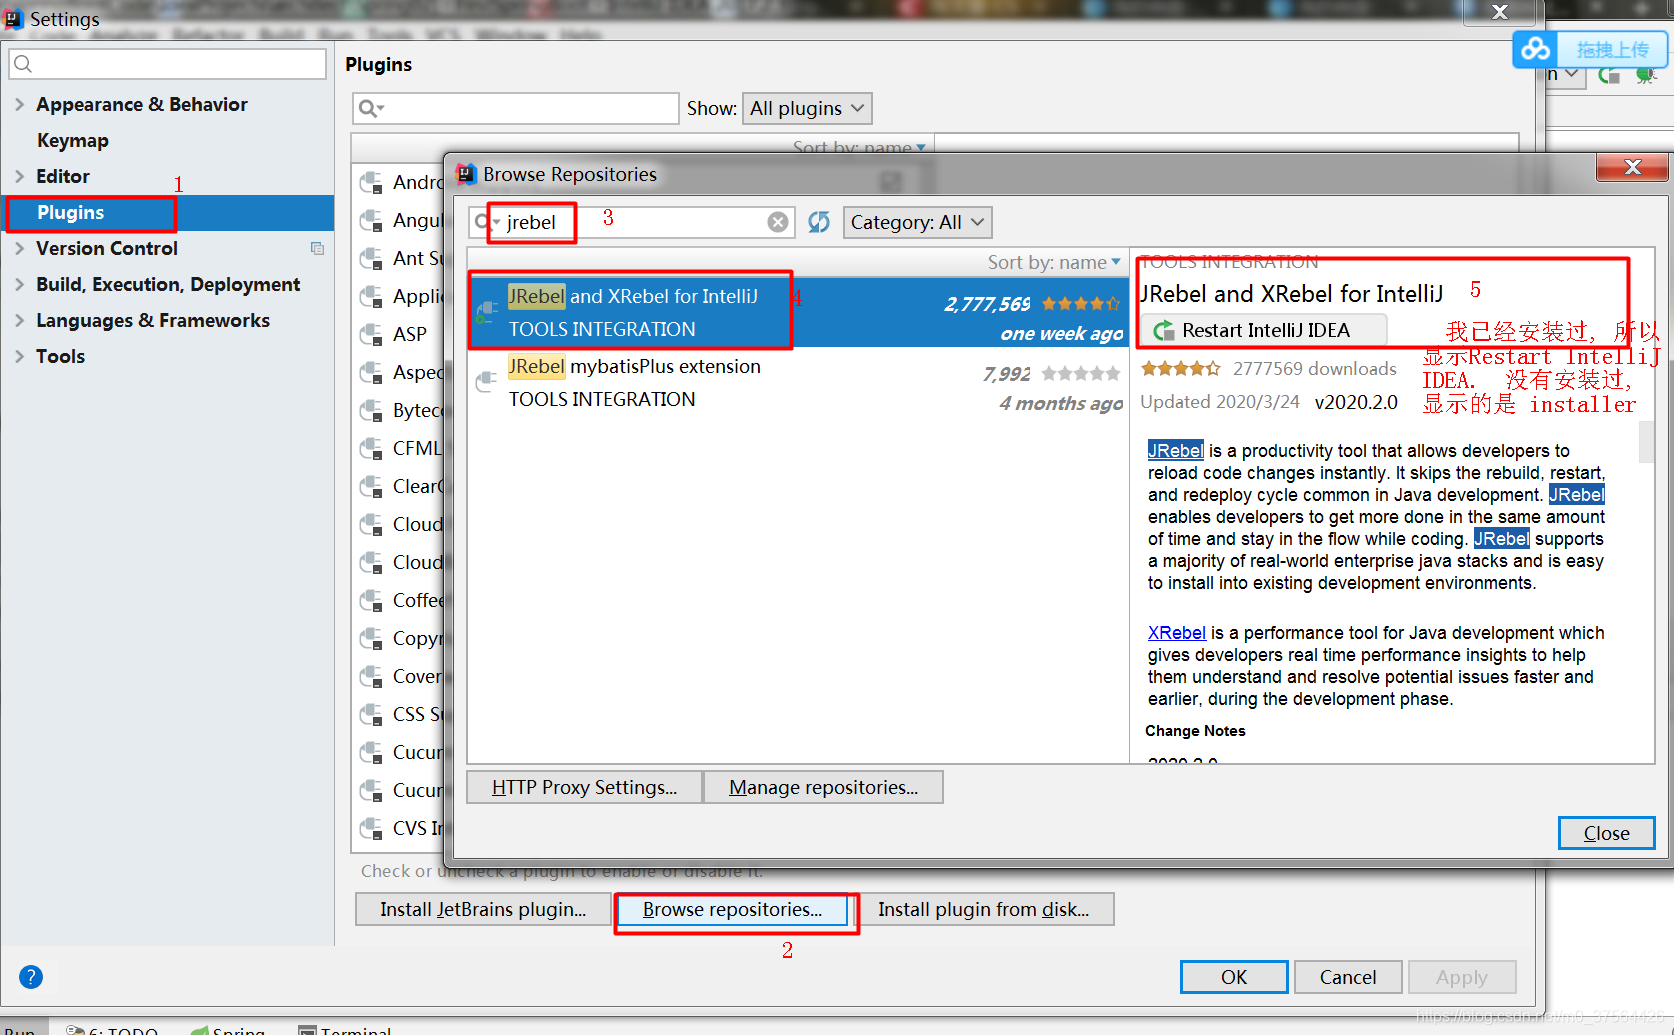The width and height of the screenshot is (1674, 1035).
Task: Click the Settings window title icon
Action: point(13,18)
